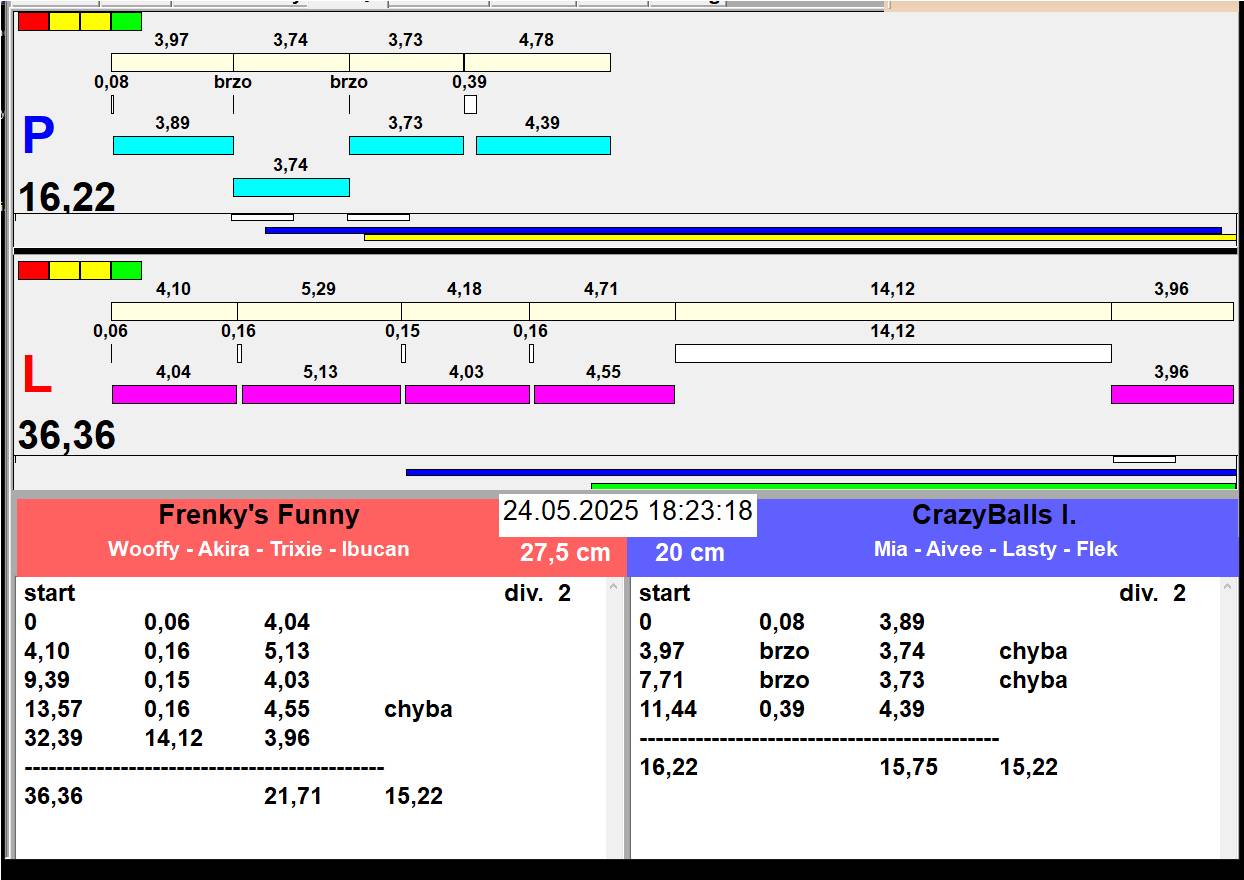Click the Frenky's Funny team header
The image size is (1244, 880).
click(259, 516)
